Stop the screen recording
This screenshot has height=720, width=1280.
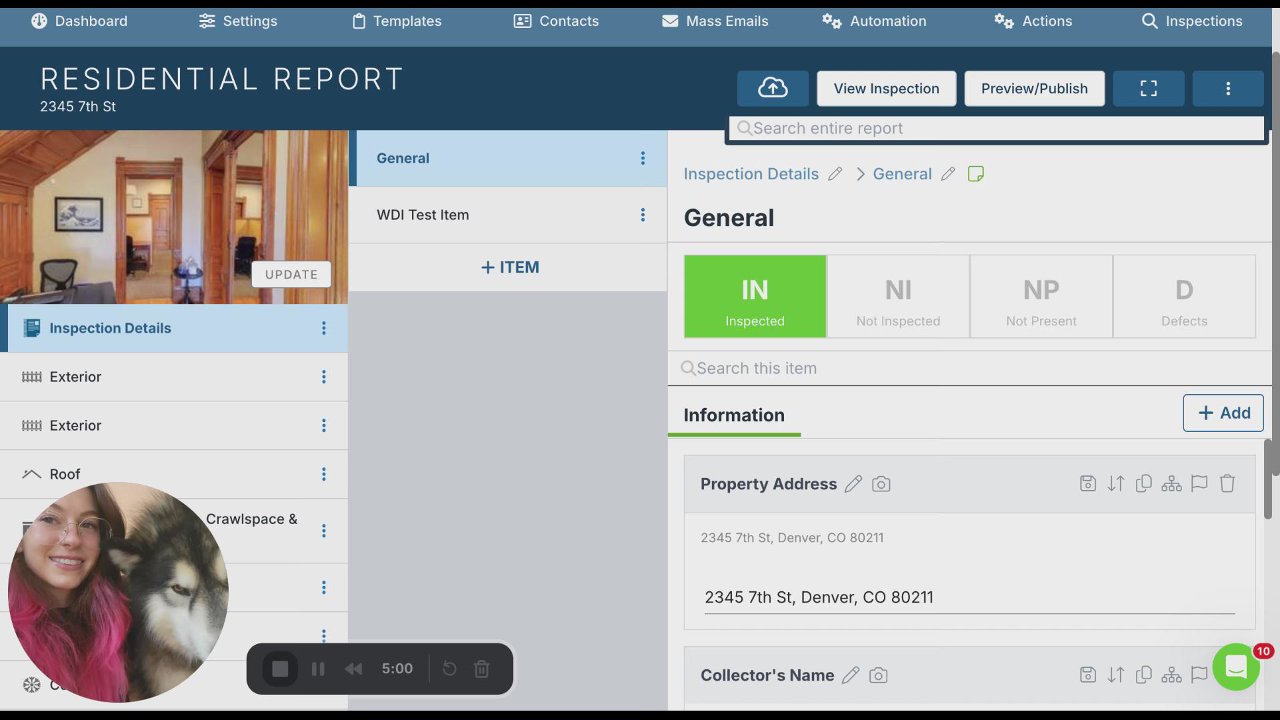[x=280, y=669]
